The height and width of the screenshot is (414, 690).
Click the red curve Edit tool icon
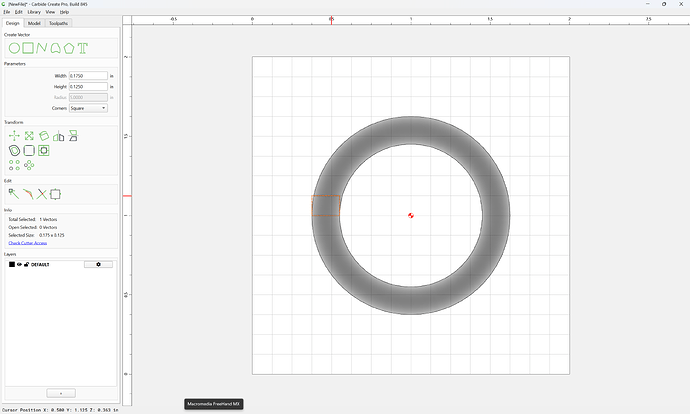click(28, 194)
